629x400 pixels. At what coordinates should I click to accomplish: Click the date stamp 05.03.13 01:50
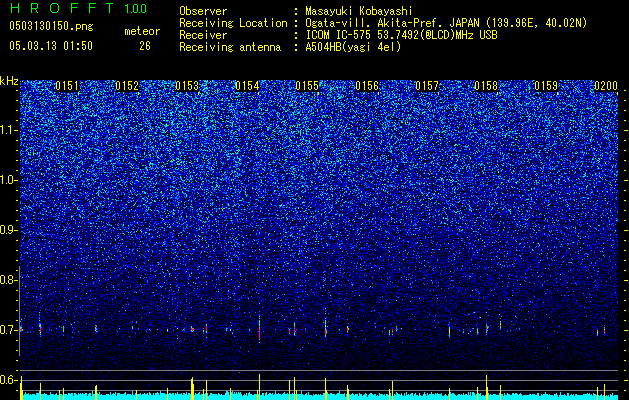51,46
